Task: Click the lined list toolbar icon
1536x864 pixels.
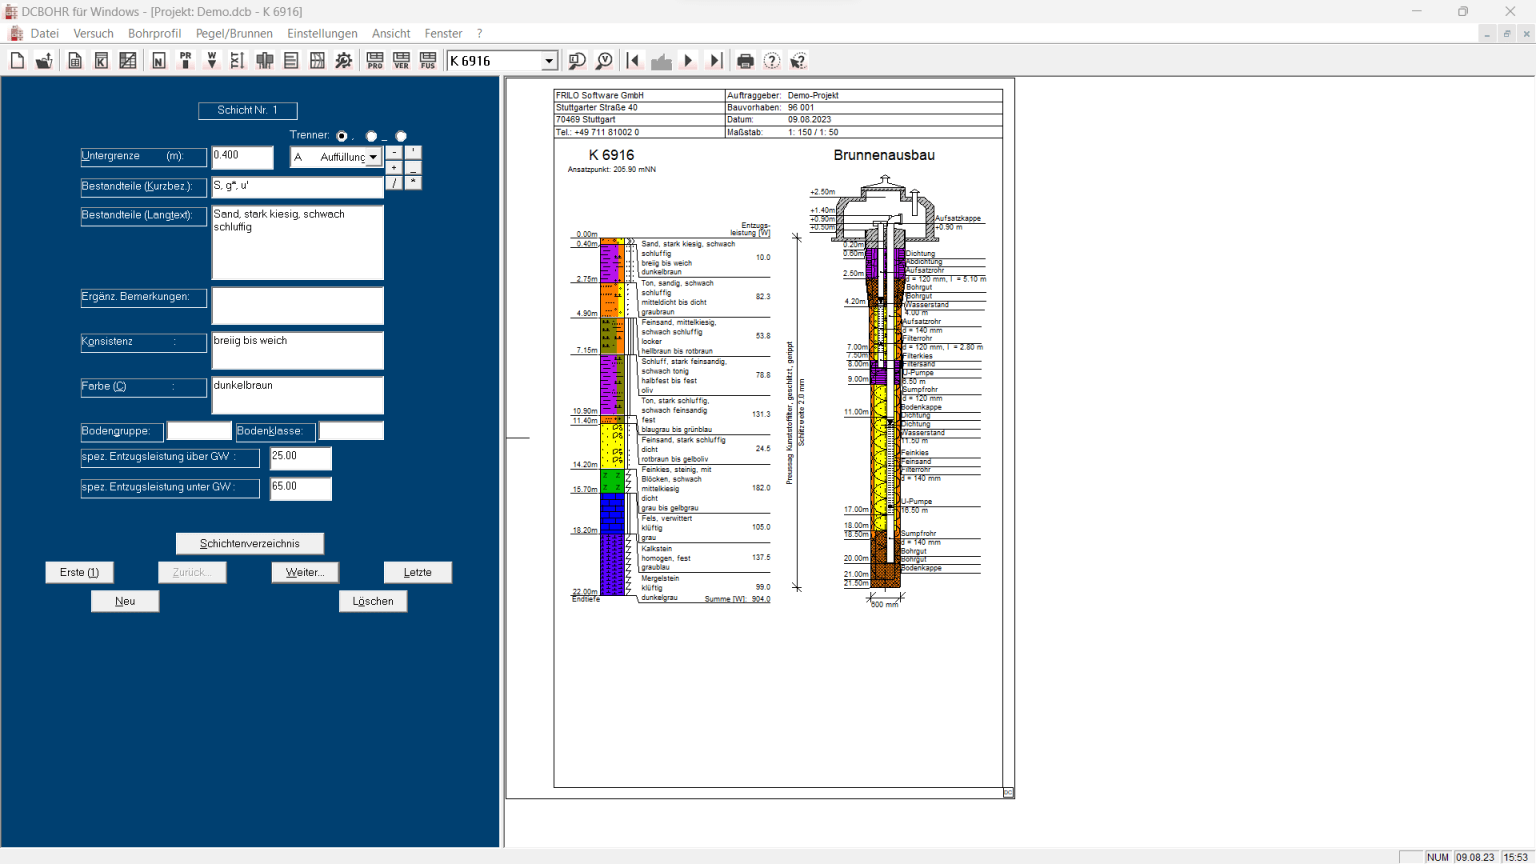Action: pos(291,61)
